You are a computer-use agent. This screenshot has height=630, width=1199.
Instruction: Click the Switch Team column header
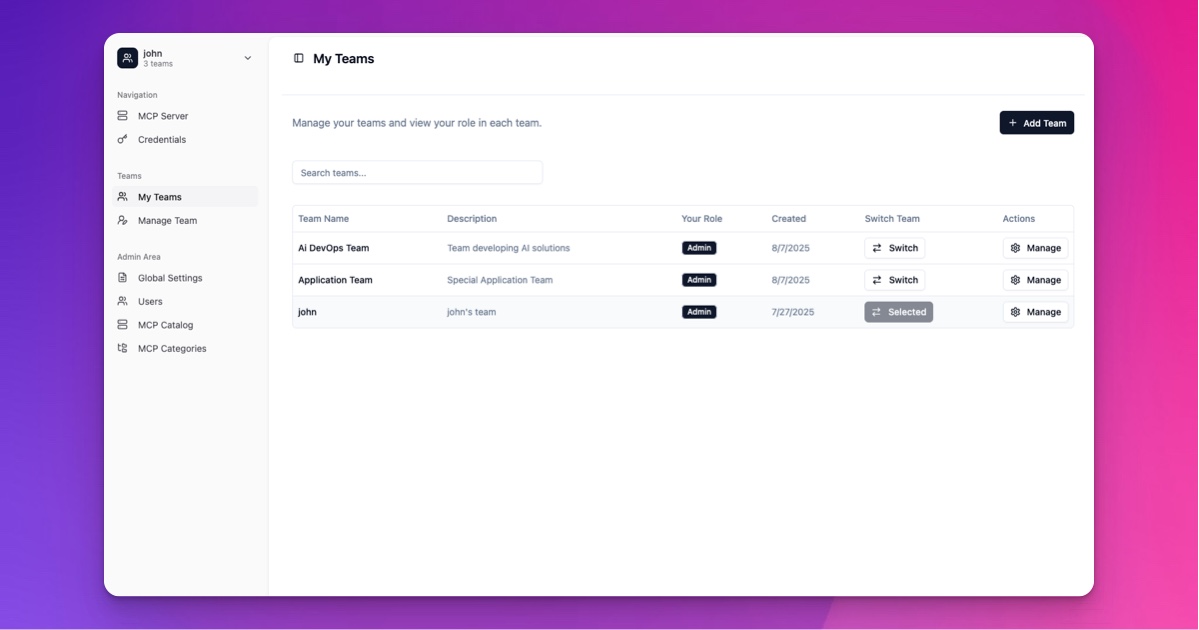coord(892,219)
